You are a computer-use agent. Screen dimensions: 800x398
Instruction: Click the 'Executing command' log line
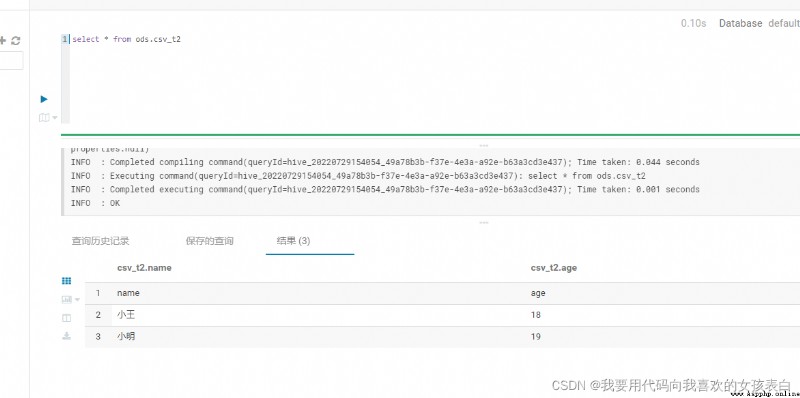click(x=358, y=176)
